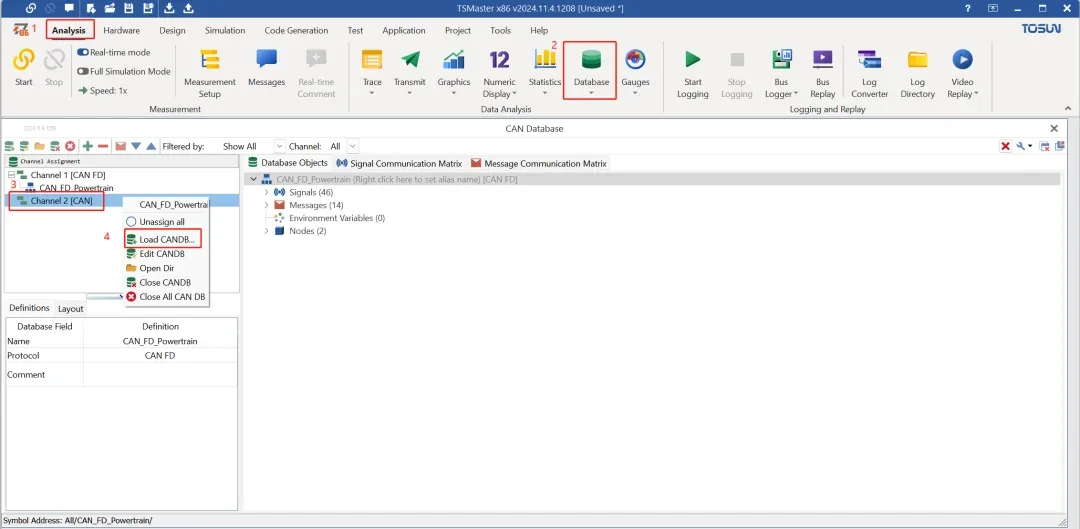
Task: Toggle Full Simulation Mode switch
Action: [83, 71]
